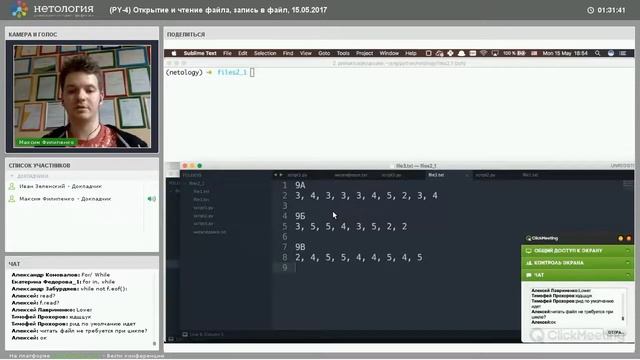This screenshot has width=640, height=360.
Task: Click the presenter webcam video
Action: point(82,96)
